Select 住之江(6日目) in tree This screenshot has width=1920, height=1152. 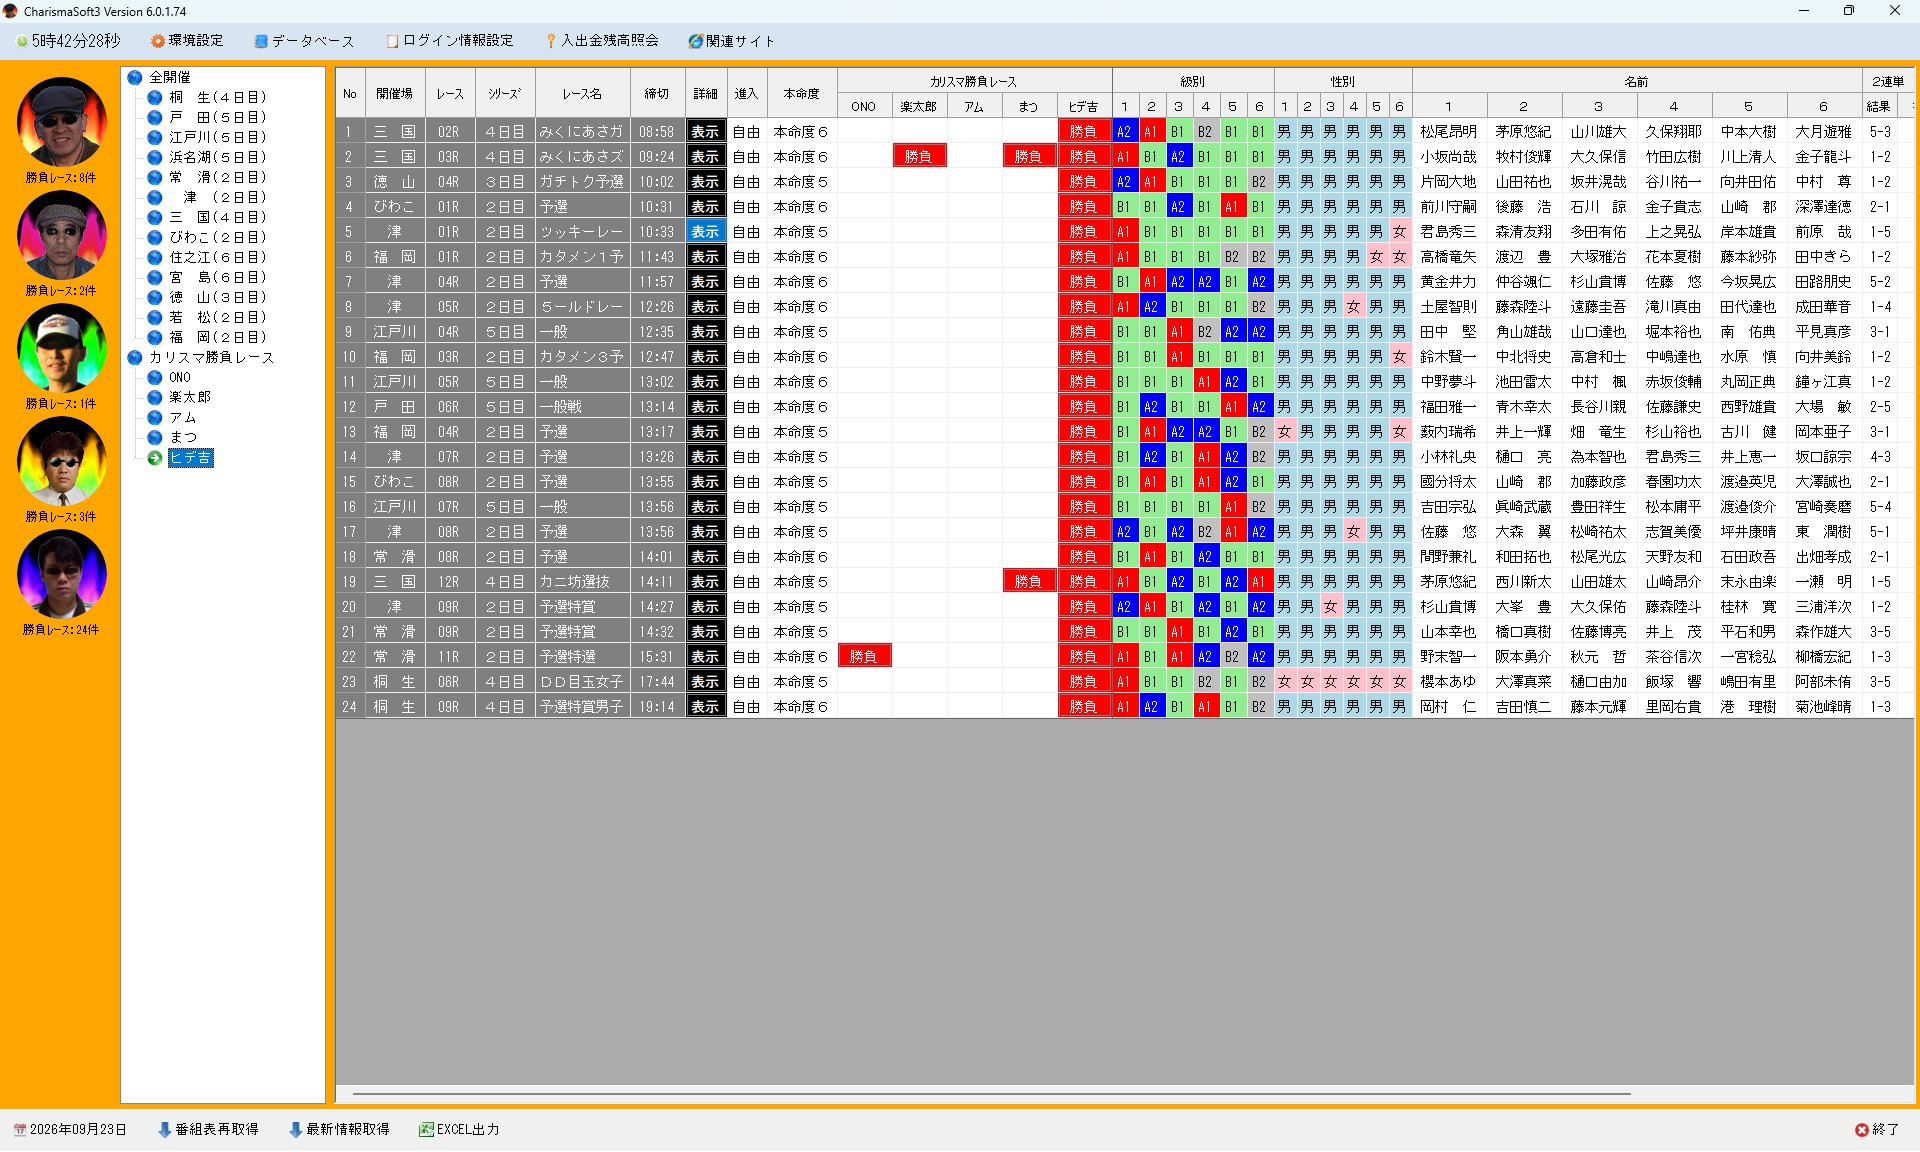(217, 257)
